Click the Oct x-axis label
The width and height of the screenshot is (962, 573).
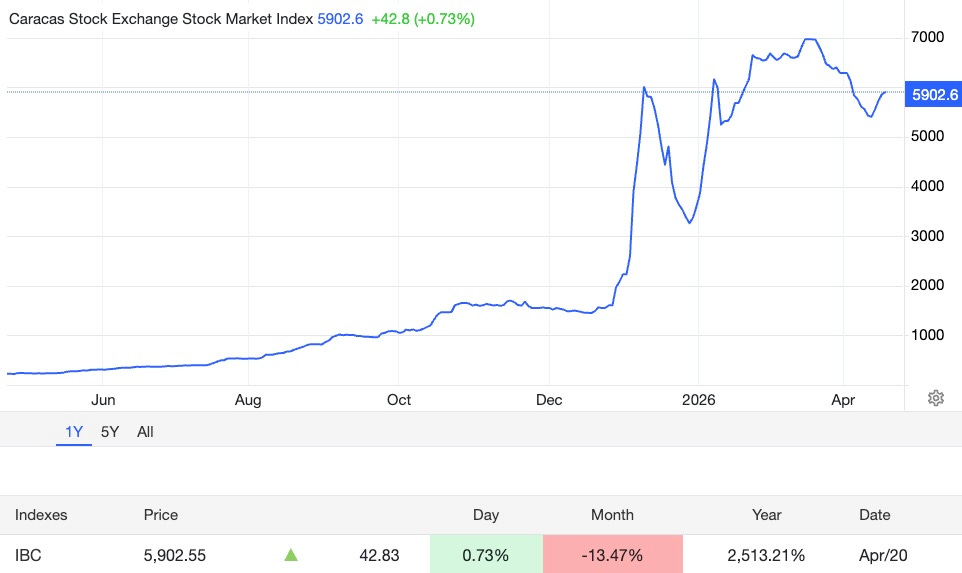click(x=399, y=400)
